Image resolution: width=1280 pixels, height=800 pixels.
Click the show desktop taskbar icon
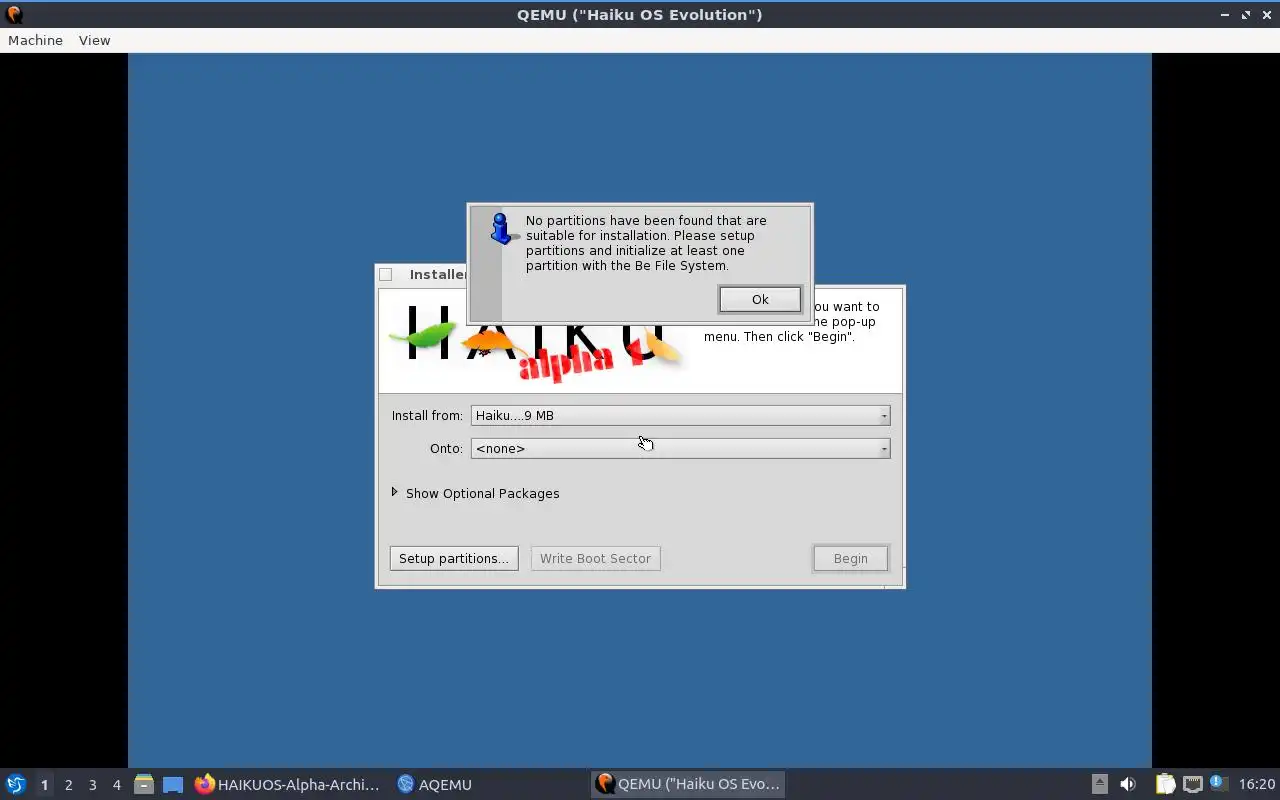pyautogui.click(x=173, y=784)
